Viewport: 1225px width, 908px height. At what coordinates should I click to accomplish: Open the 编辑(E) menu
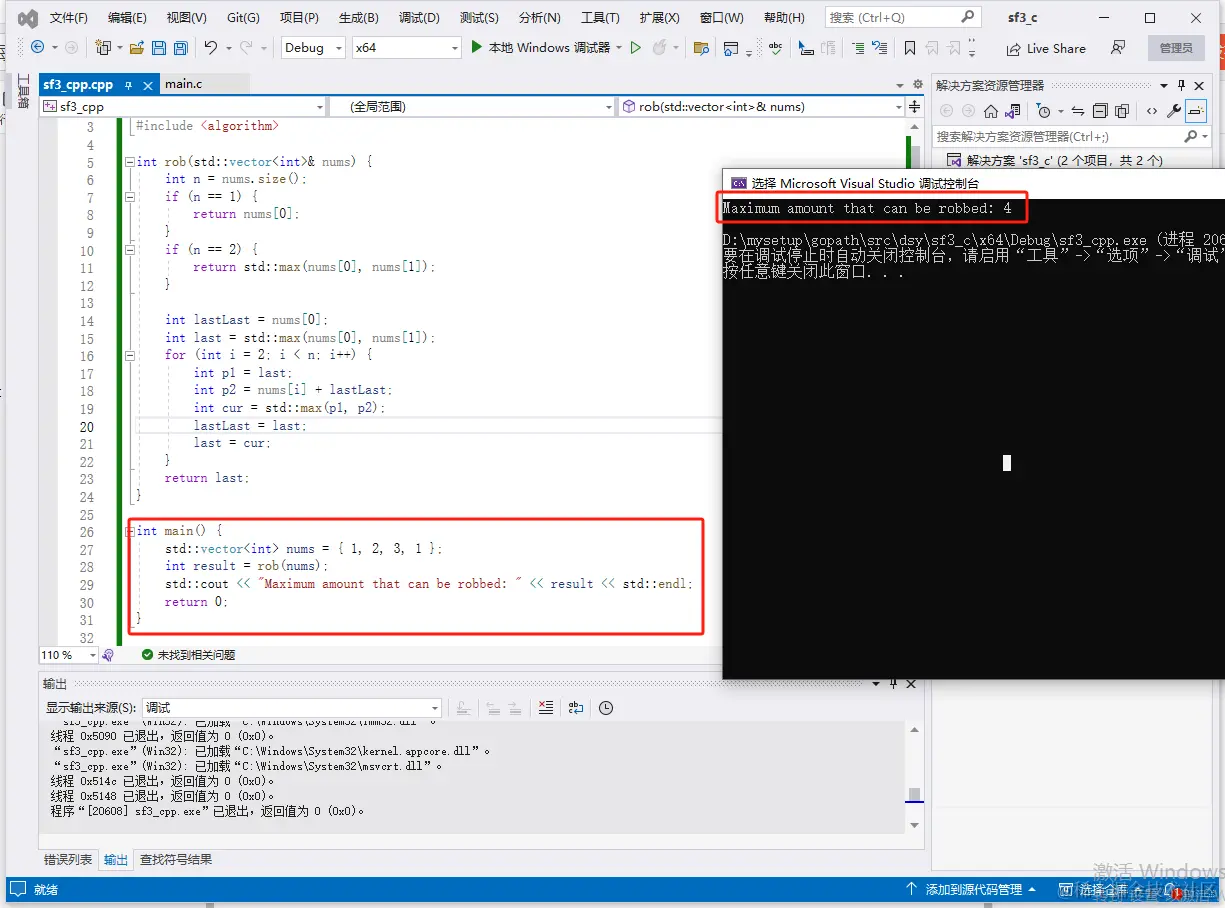127,18
